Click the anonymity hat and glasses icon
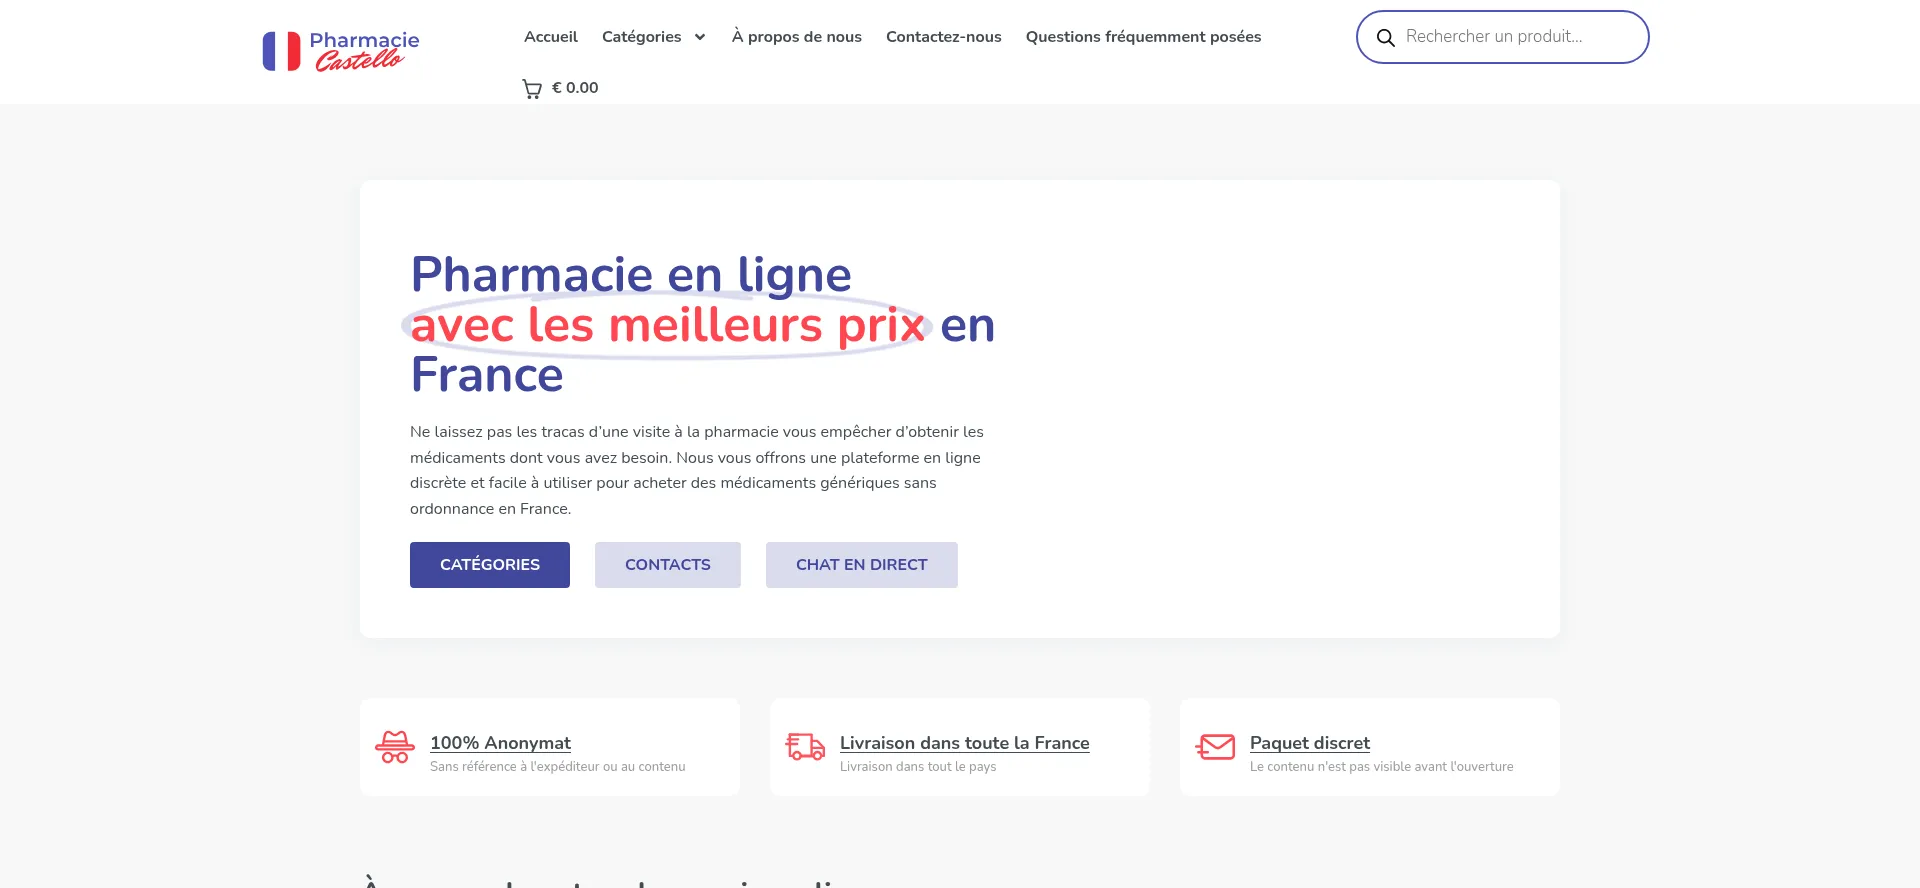This screenshot has width=1920, height=888. pyautogui.click(x=395, y=747)
